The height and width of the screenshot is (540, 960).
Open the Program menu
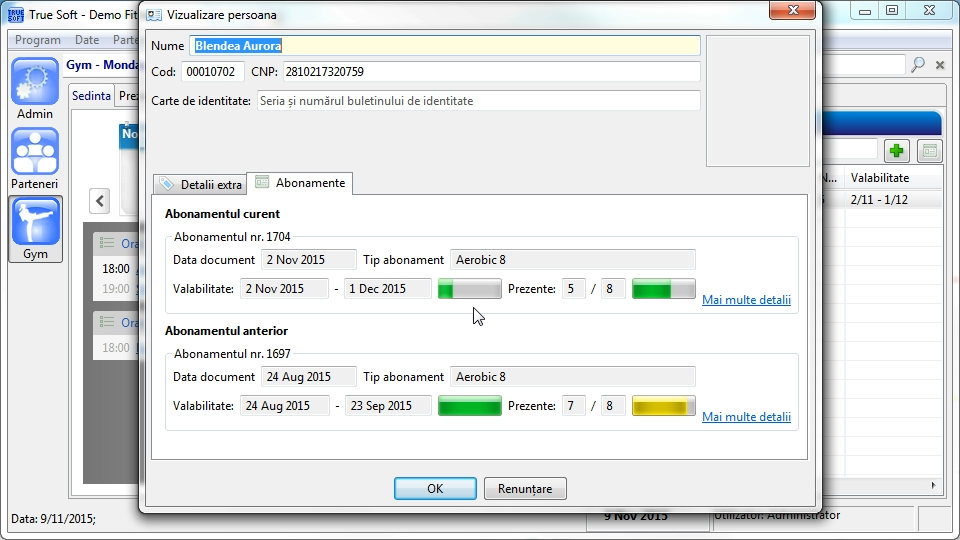(38, 40)
